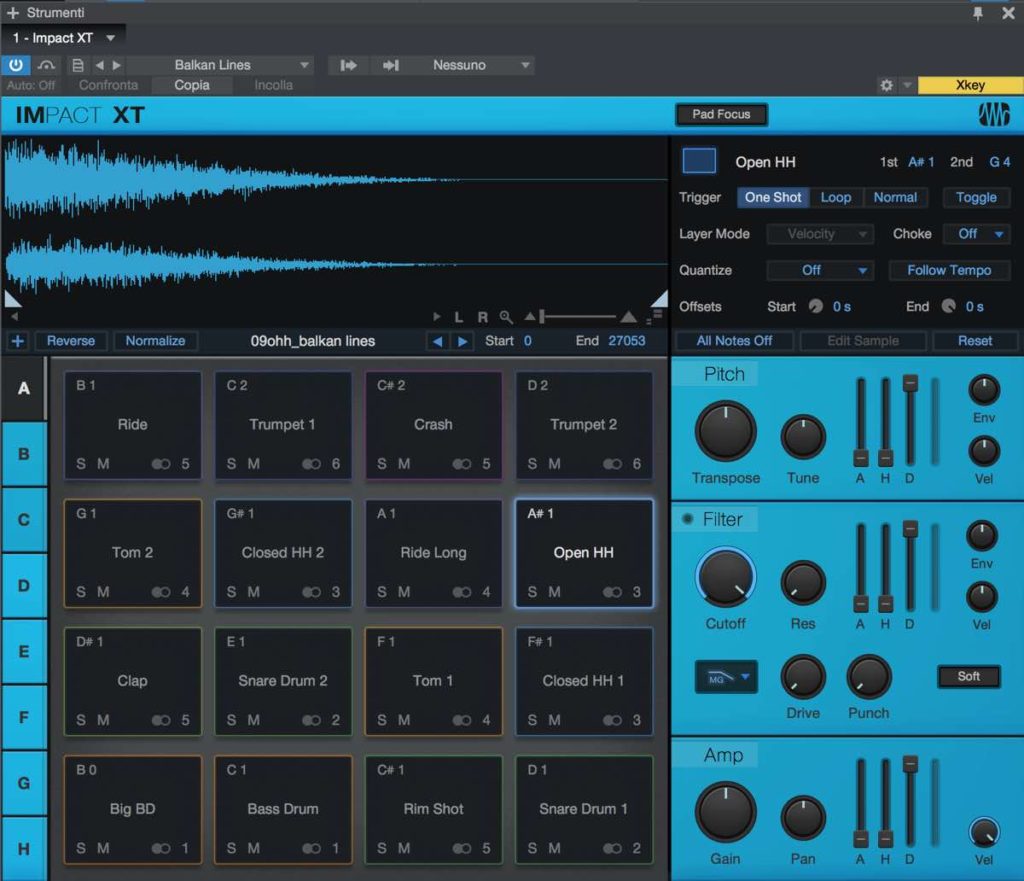Expand the 1 - Impact XT instrument dropdown
This screenshot has height=881, width=1024.
point(63,38)
